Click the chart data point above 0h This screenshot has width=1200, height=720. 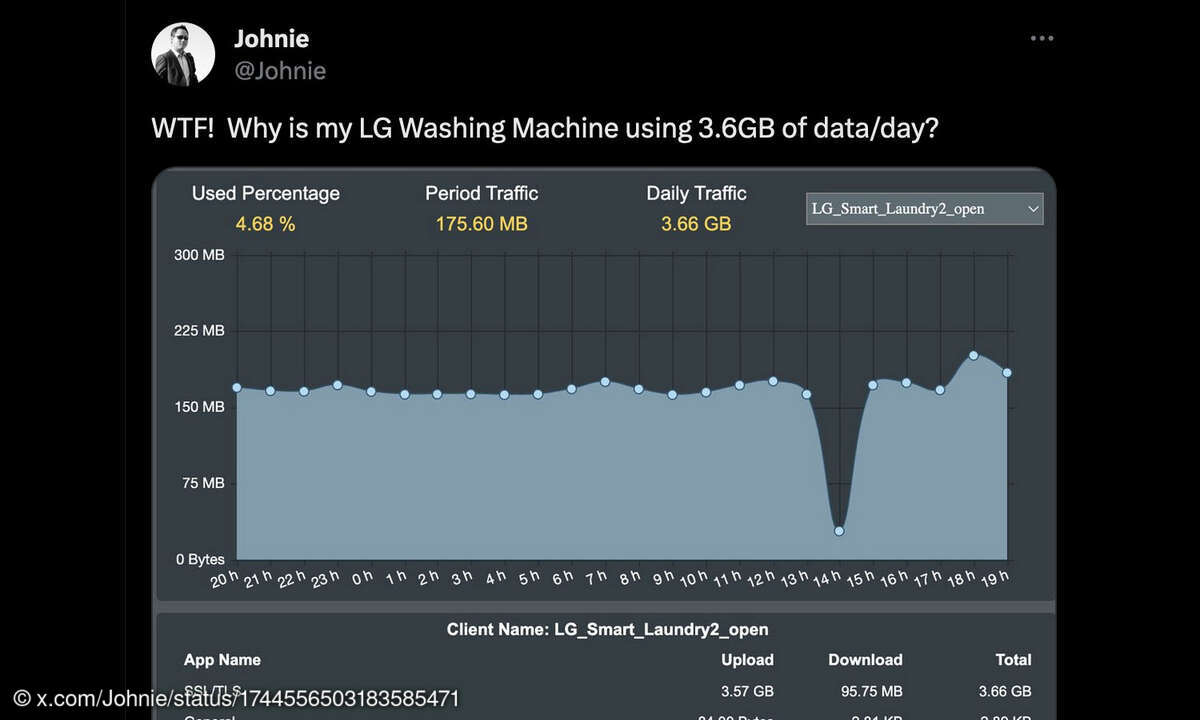(x=371, y=391)
